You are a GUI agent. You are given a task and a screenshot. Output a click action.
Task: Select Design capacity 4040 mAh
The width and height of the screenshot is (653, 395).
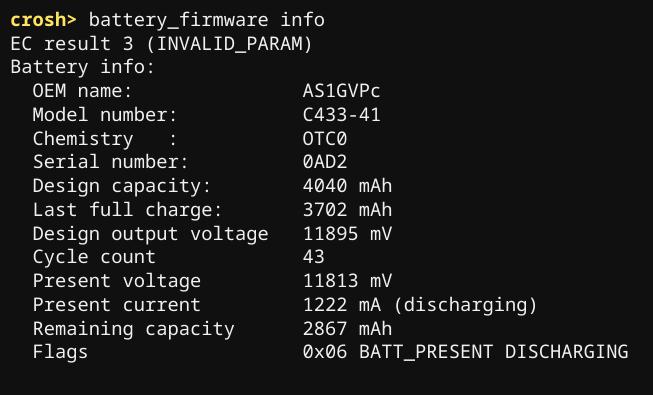347,185
